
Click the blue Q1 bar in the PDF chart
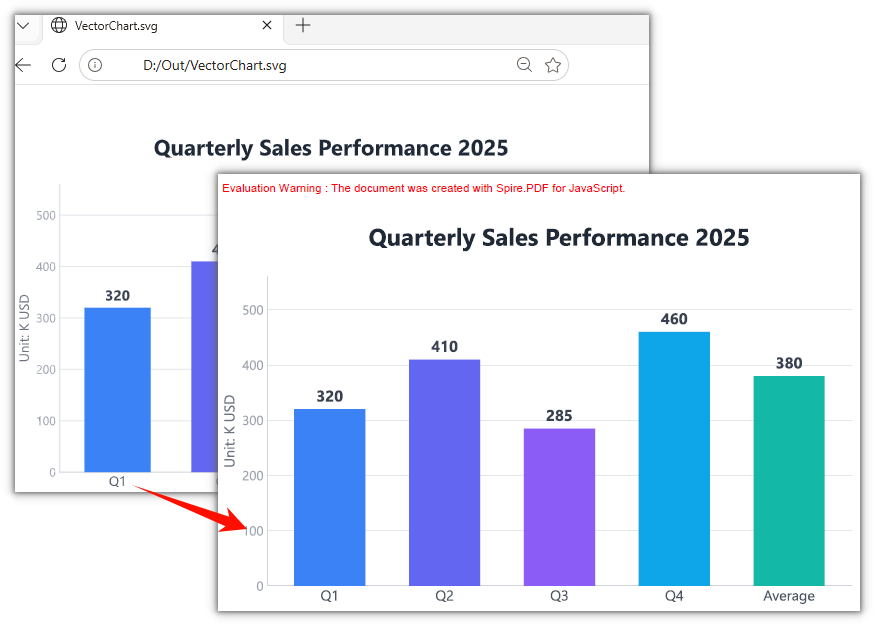coord(329,497)
